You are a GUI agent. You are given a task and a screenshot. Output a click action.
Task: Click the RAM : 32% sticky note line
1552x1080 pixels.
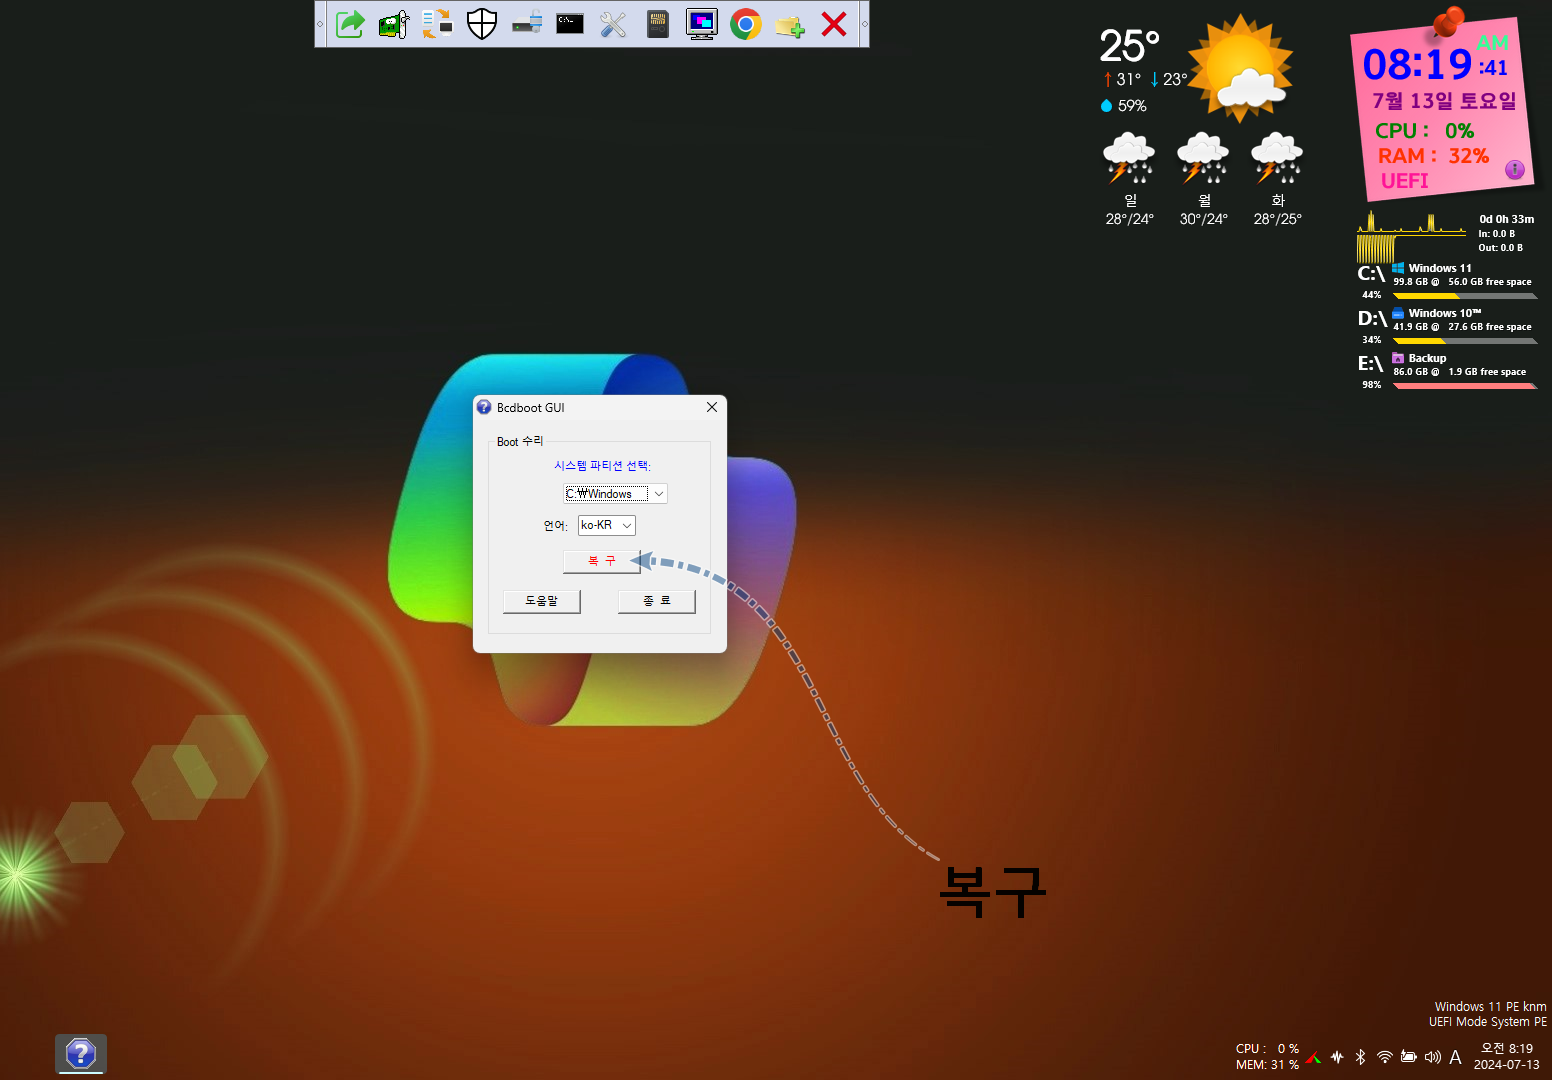point(1433,156)
